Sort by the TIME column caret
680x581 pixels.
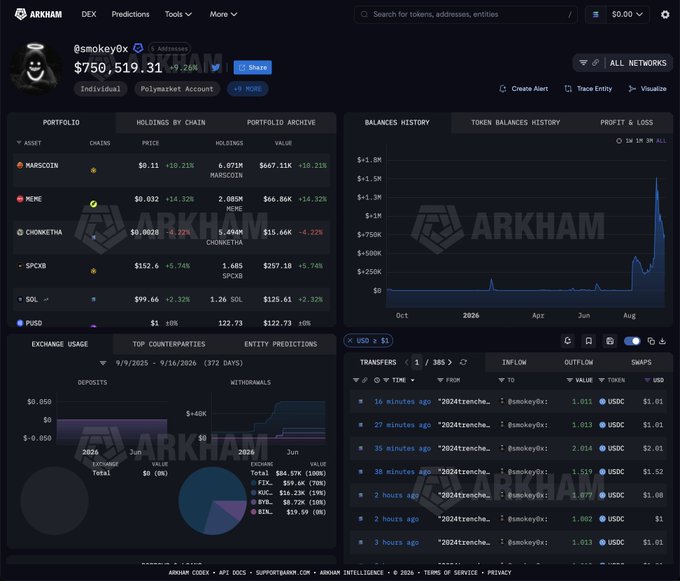coord(412,380)
